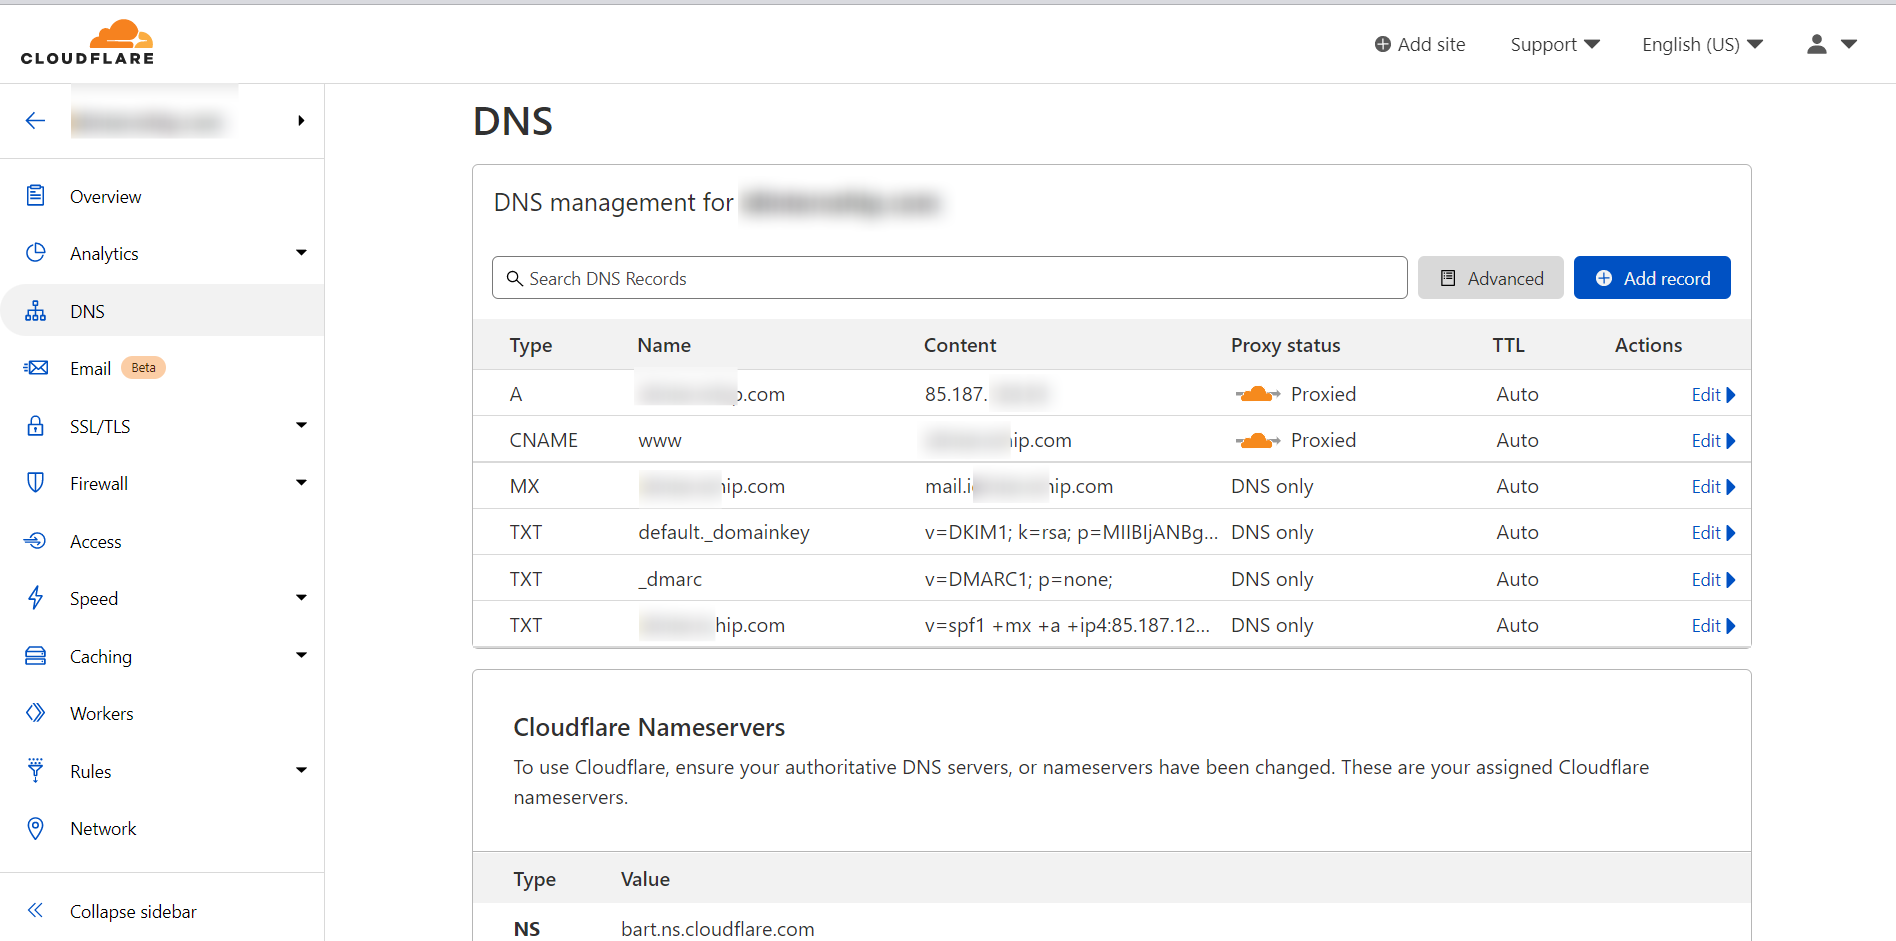This screenshot has height=941, width=1896.
Task: Open Email section in the sidebar
Action: point(90,369)
